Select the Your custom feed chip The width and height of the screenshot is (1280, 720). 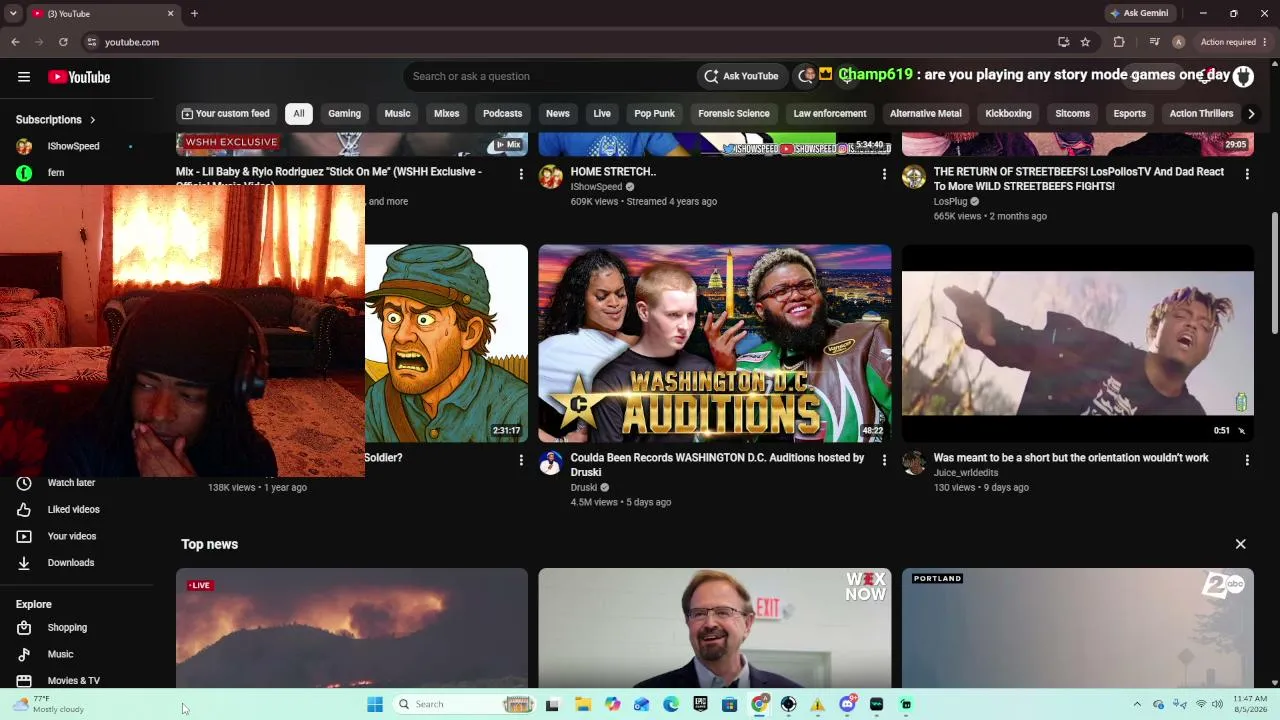[x=225, y=114]
